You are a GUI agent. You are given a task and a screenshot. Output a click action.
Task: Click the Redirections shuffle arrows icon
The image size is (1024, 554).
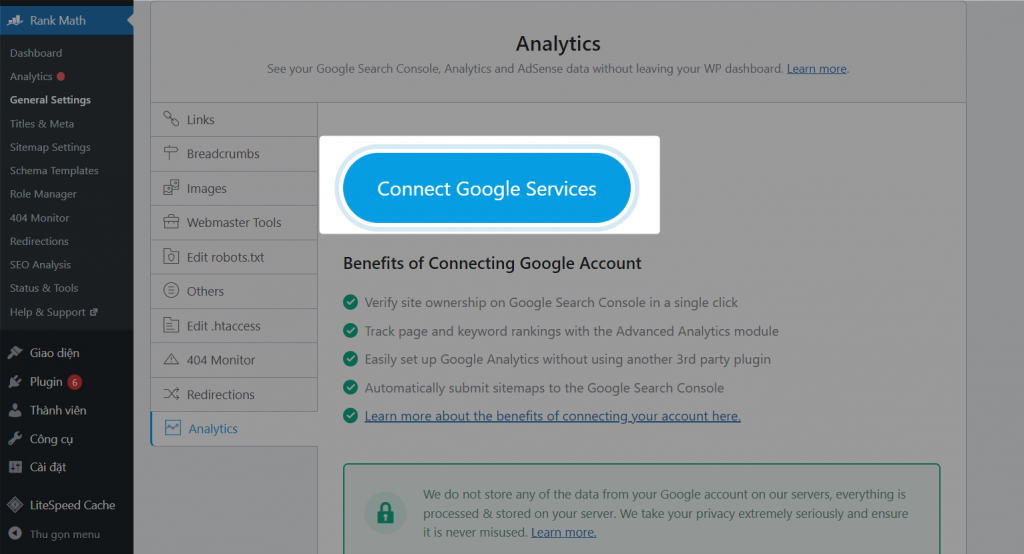pyautogui.click(x=171, y=393)
